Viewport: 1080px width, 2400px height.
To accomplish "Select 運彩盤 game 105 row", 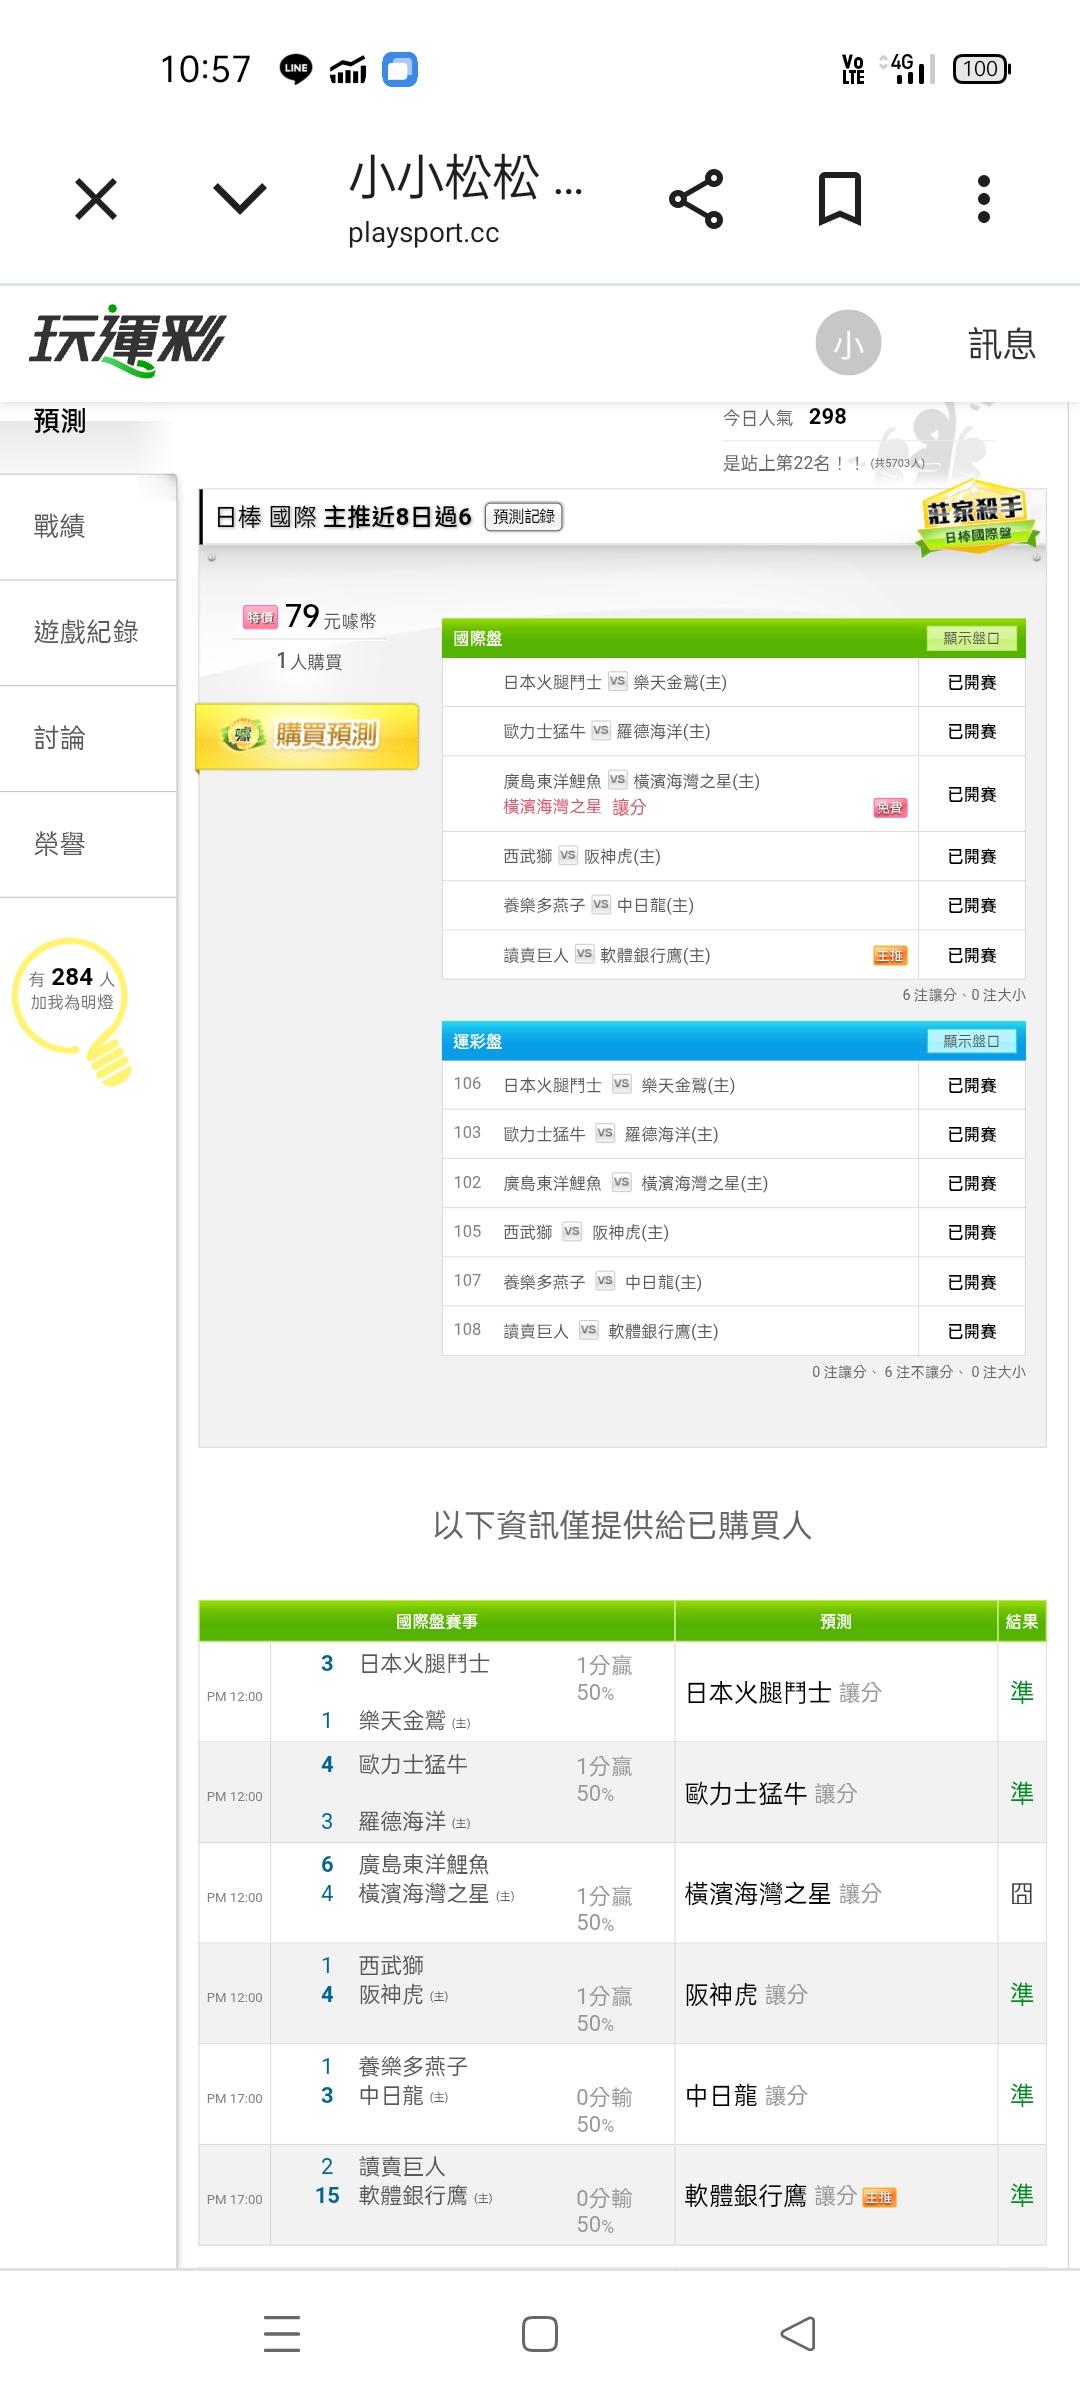I will click(x=734, y=1232).
